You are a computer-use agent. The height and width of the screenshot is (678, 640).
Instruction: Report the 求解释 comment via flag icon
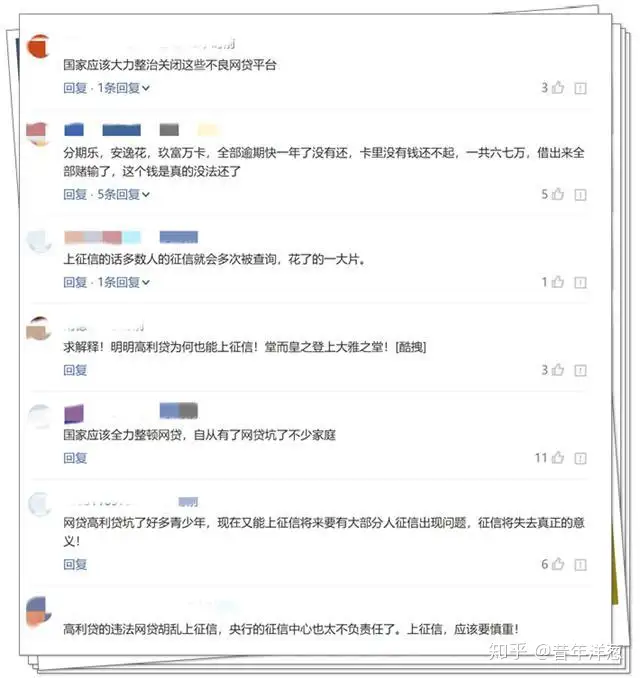point(580,370)
